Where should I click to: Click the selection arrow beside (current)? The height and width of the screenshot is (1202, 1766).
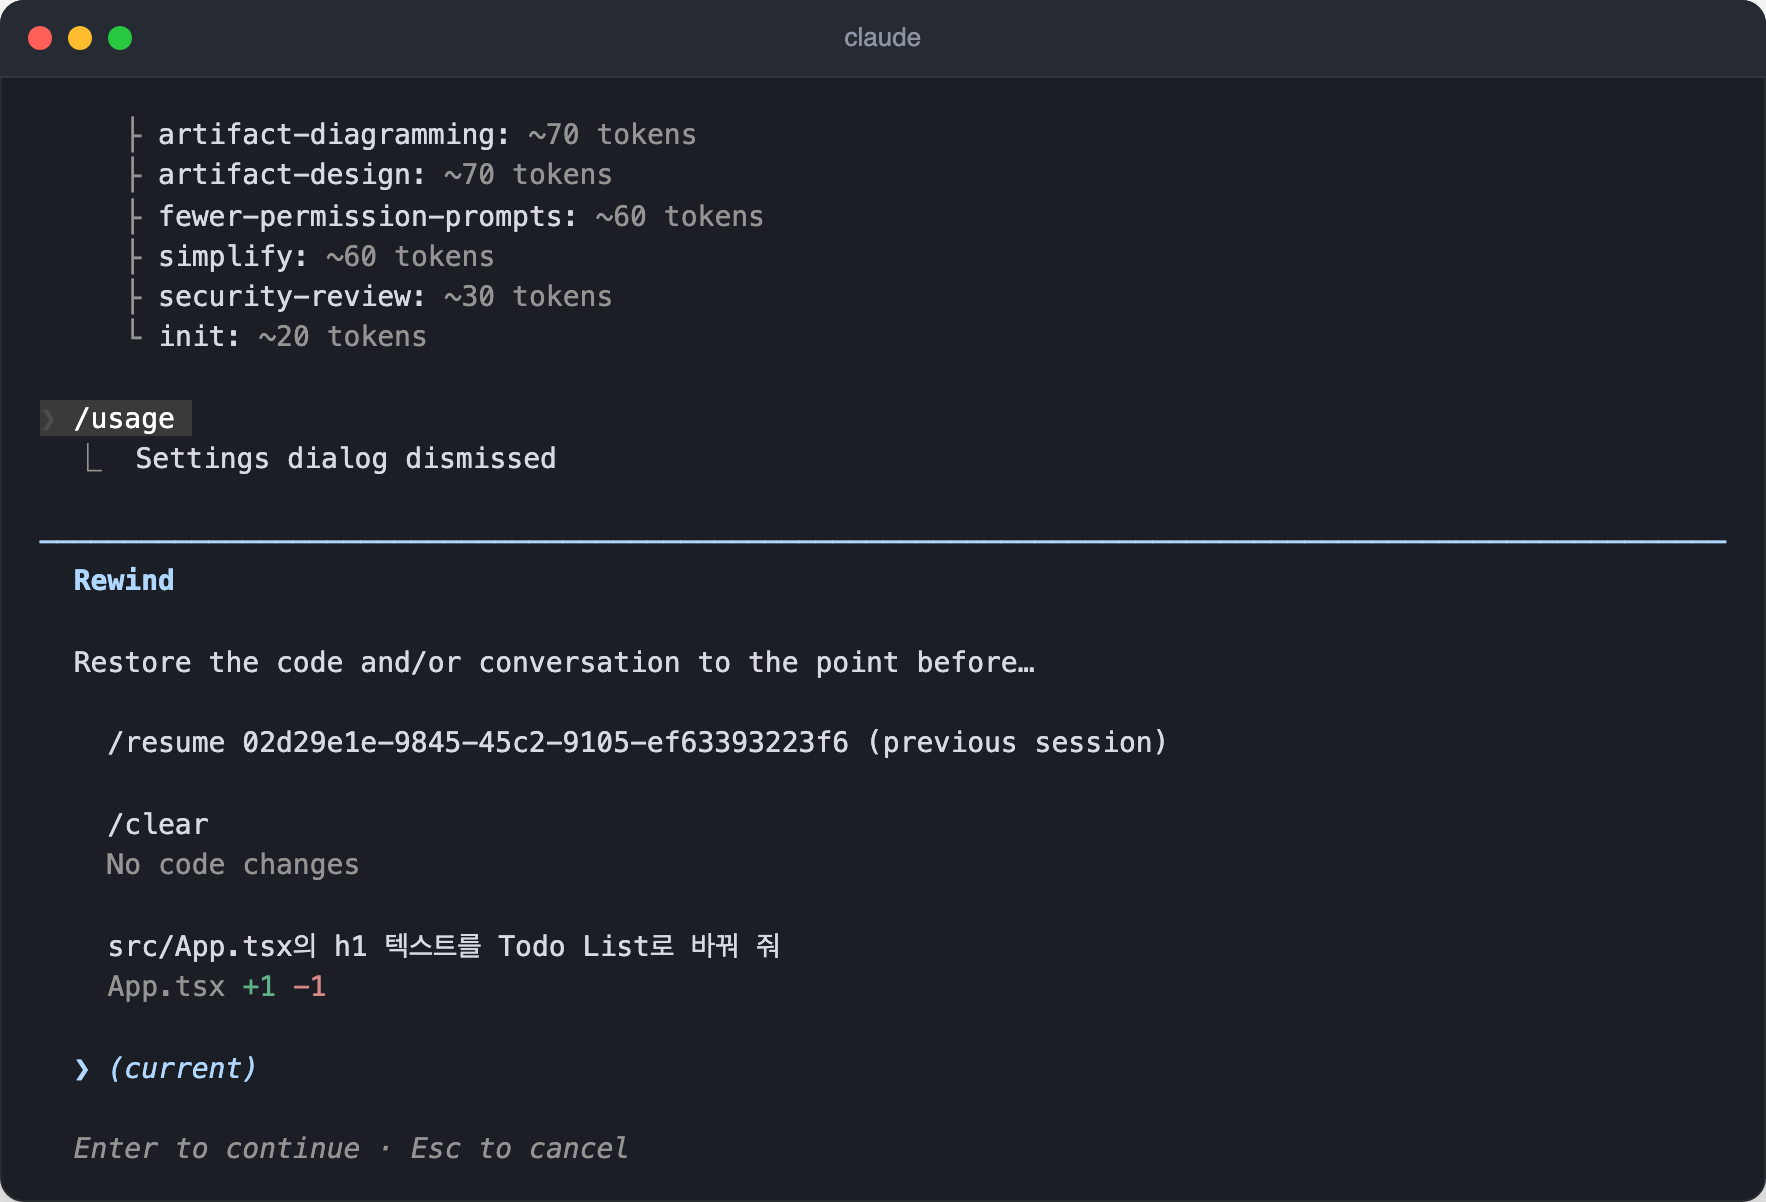[x=82, y=1069]
